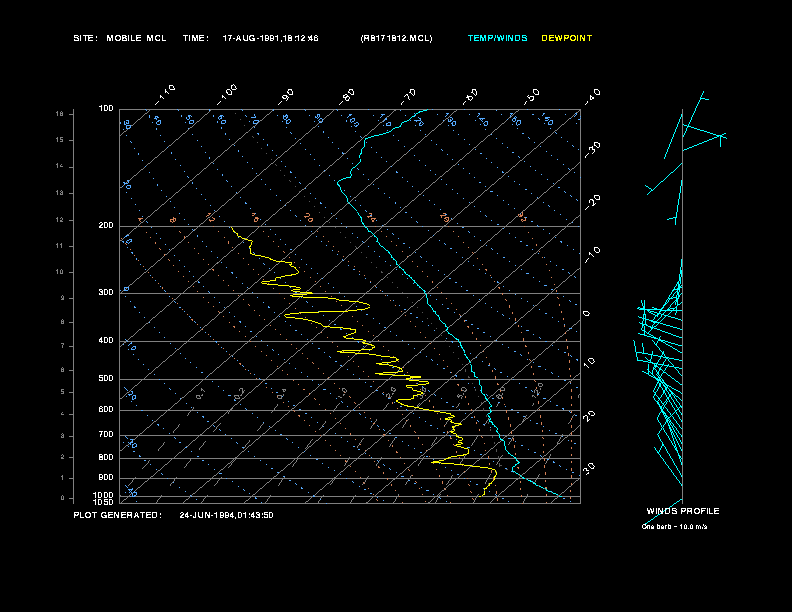Click the 17-AUG-1991 sounding time text
792x612 pixels.
point(270,38)
